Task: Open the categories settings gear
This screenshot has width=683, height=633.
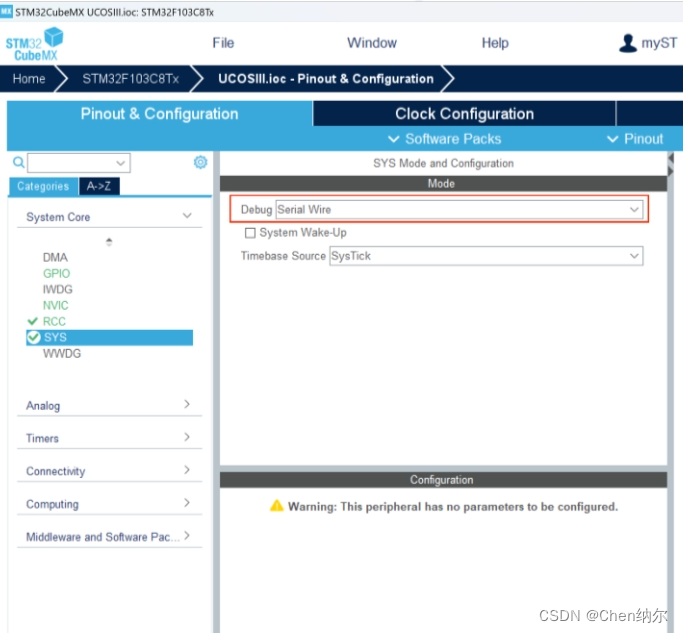Action: click(x=200, y=162)
